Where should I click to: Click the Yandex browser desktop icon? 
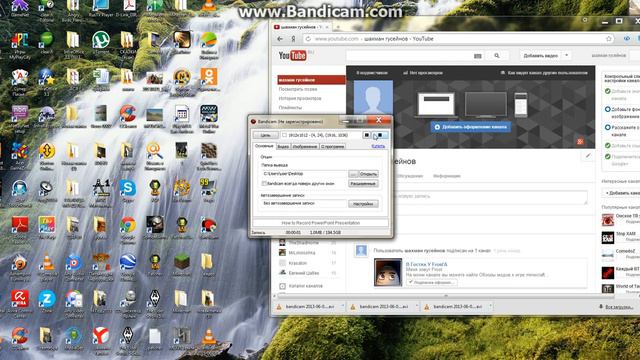click(100, 336)
